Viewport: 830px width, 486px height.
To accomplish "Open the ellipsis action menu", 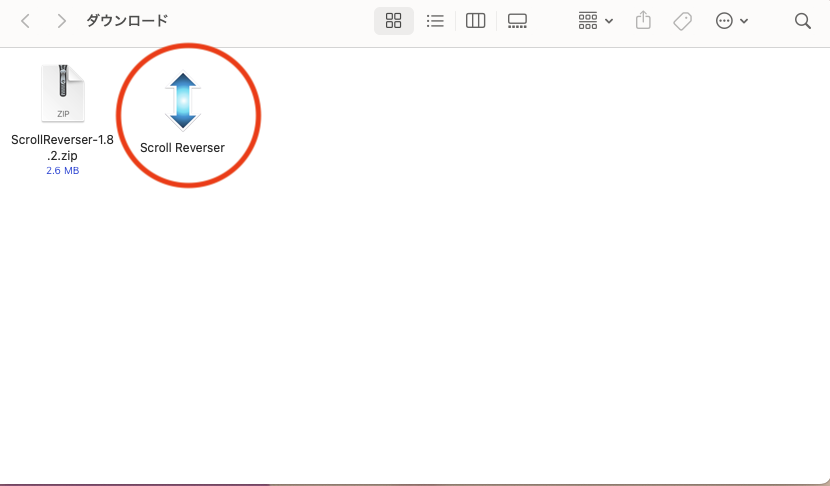I will (x=725, y=21).
